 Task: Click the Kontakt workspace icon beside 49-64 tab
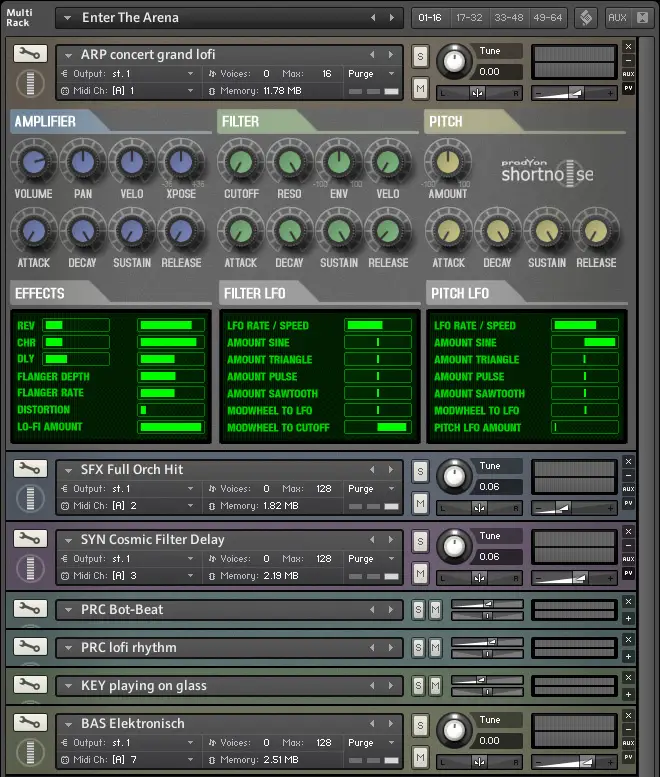[586, 18]
